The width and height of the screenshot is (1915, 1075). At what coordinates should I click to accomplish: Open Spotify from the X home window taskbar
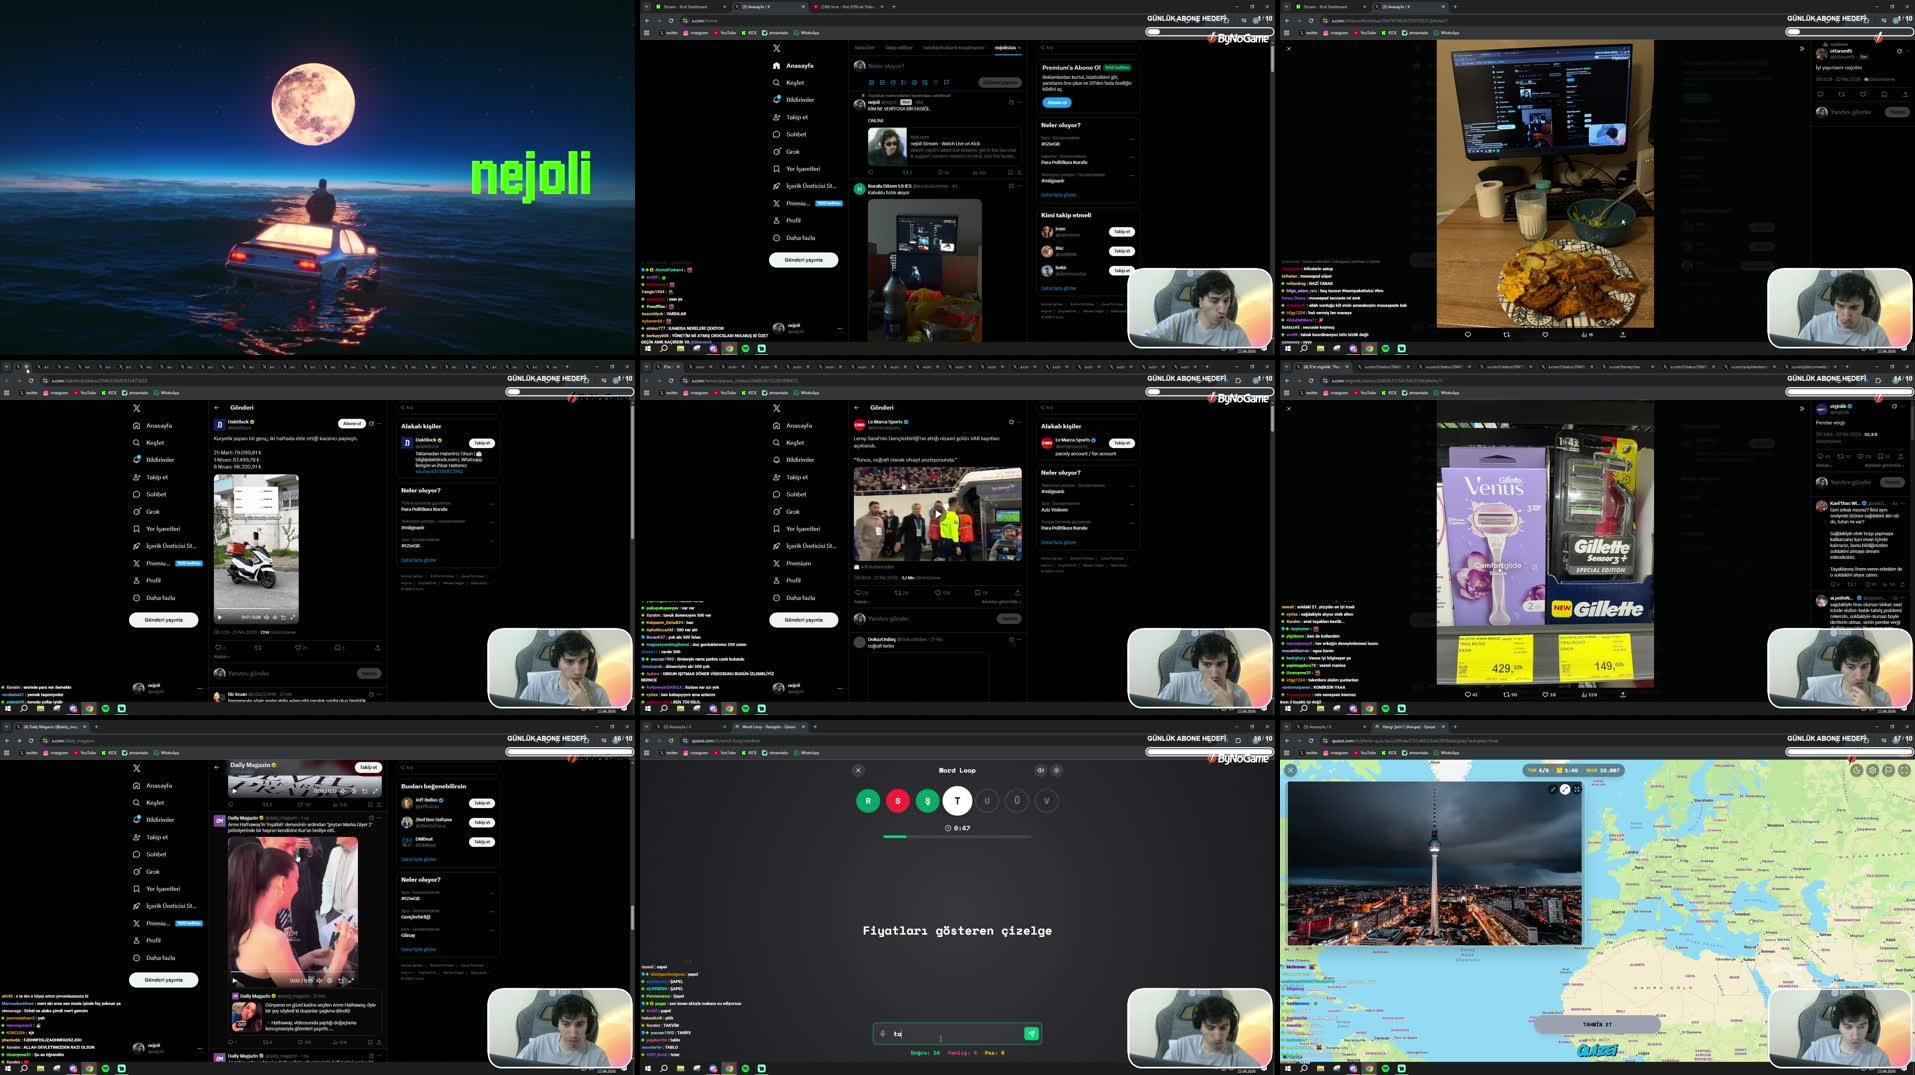click(745, 349)
